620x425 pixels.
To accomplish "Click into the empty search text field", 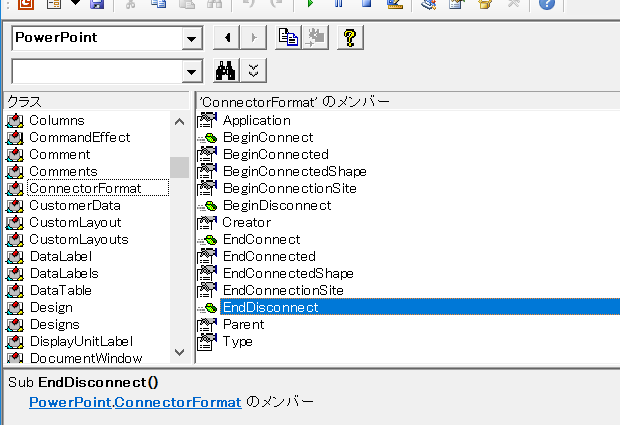I will [x=97, y=72].
